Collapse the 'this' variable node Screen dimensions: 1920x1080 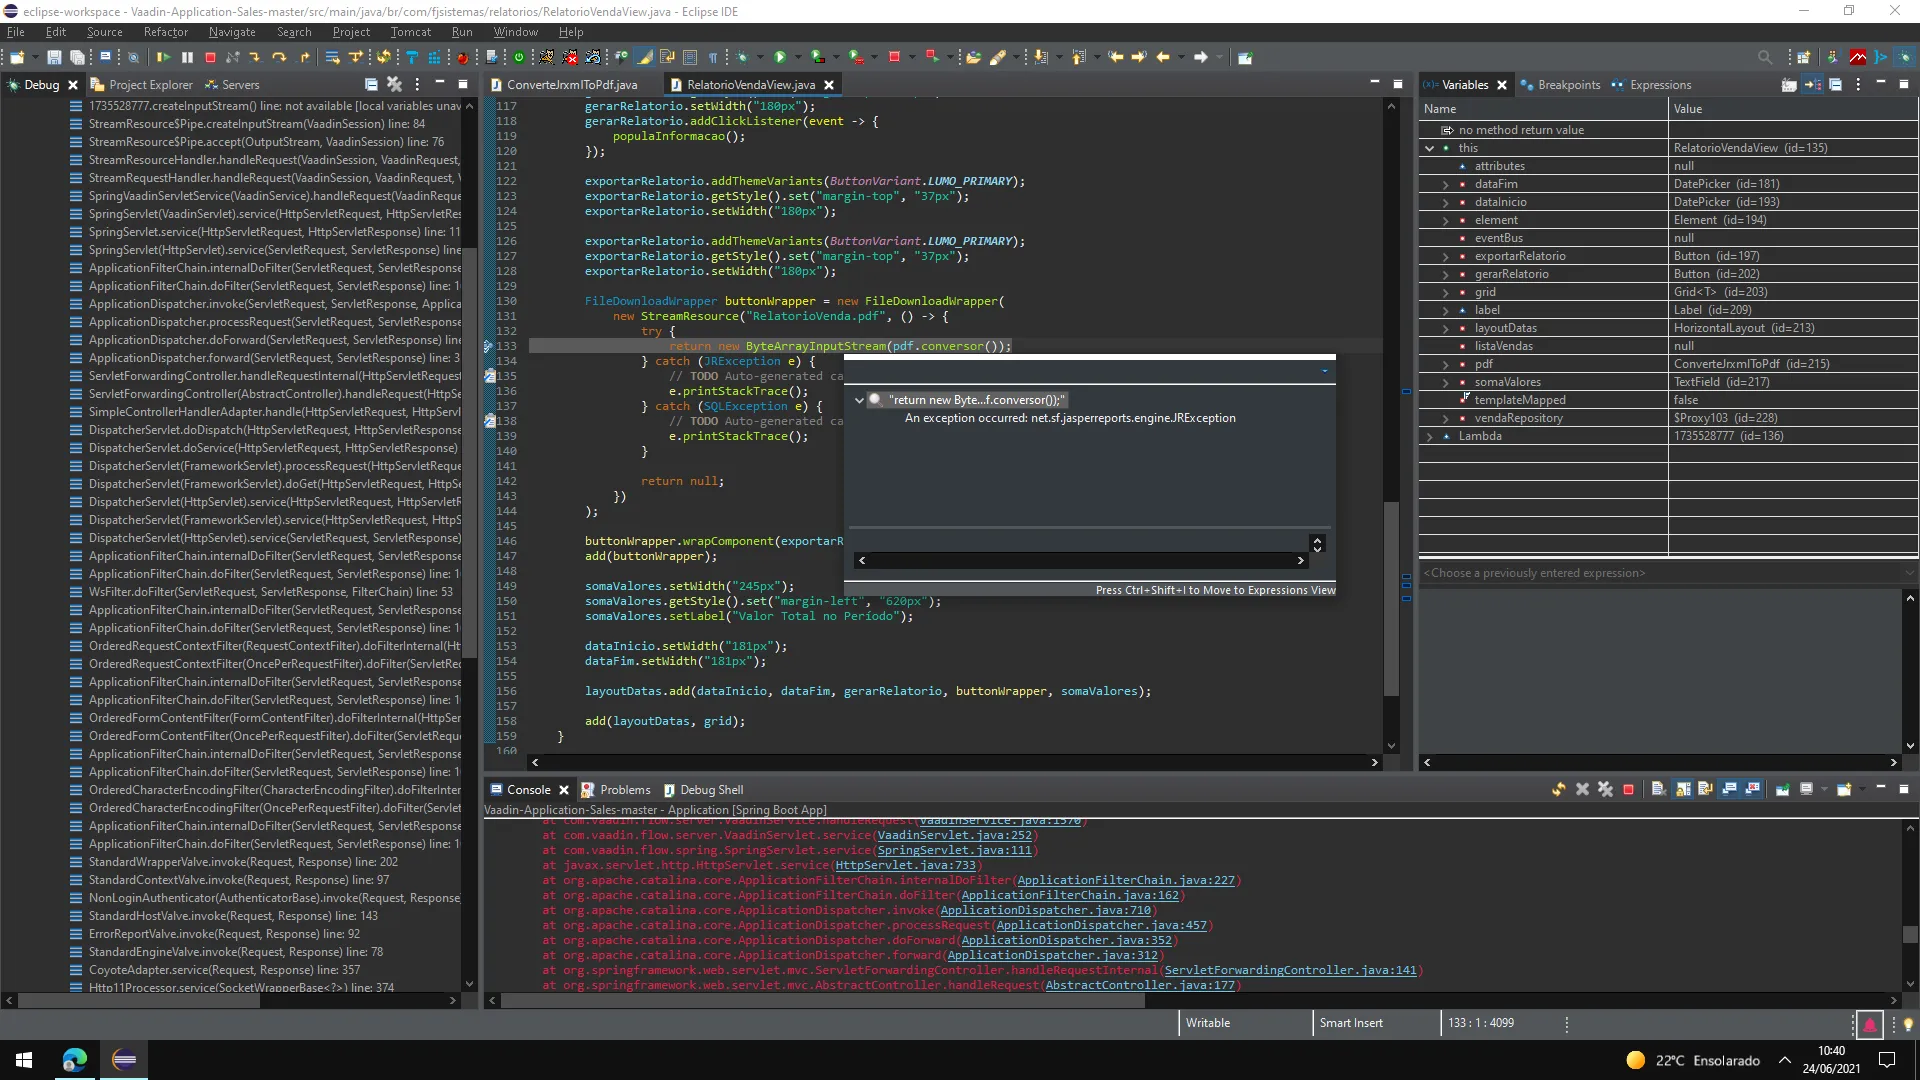(x=1429, y=148)
